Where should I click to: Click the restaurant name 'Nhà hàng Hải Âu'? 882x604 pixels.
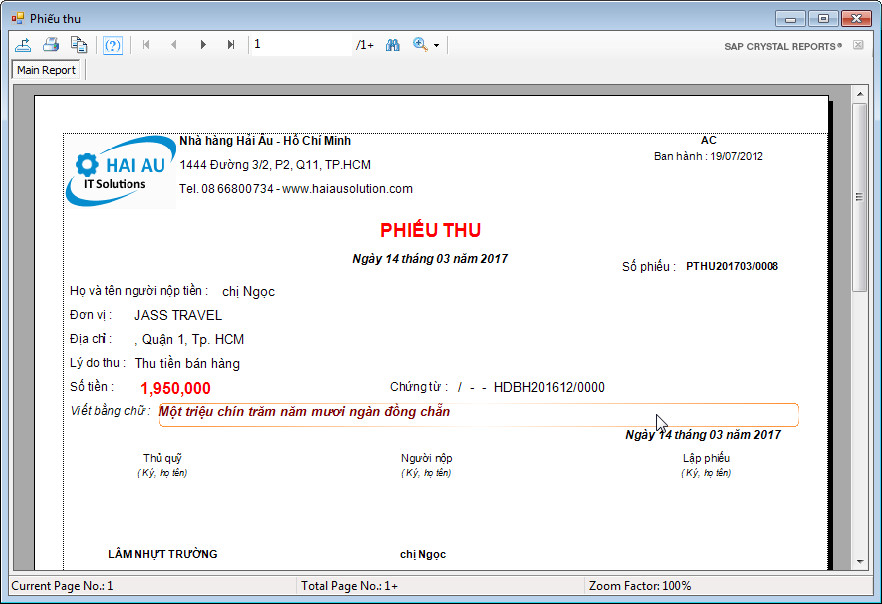(x=226, y=141)
